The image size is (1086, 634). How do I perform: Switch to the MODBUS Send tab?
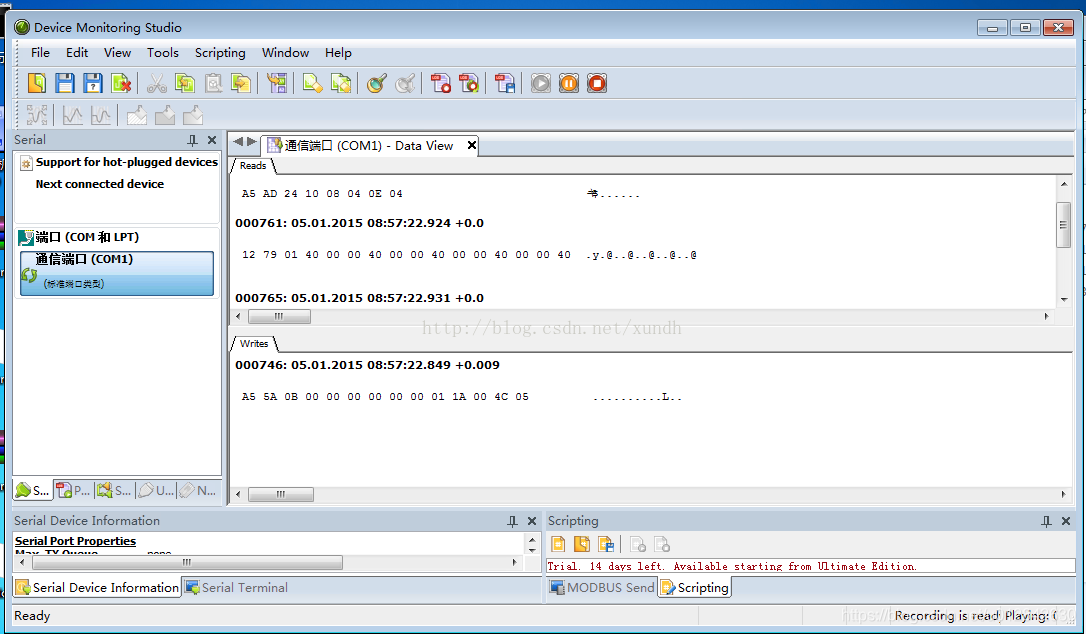coord(603,588)
